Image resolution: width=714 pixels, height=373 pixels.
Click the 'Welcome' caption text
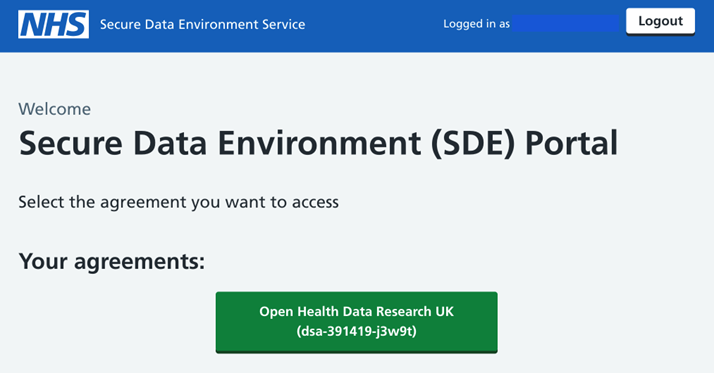point(55,109)
